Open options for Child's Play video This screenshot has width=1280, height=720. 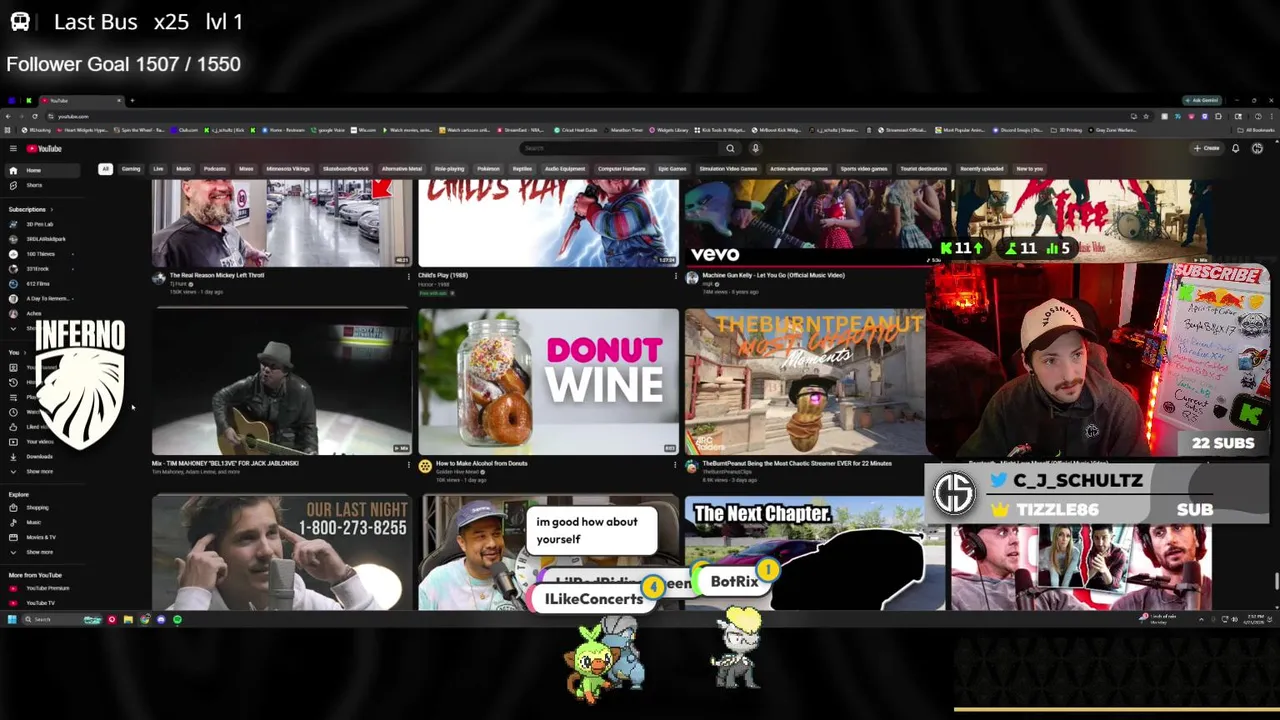click(675, 276)
